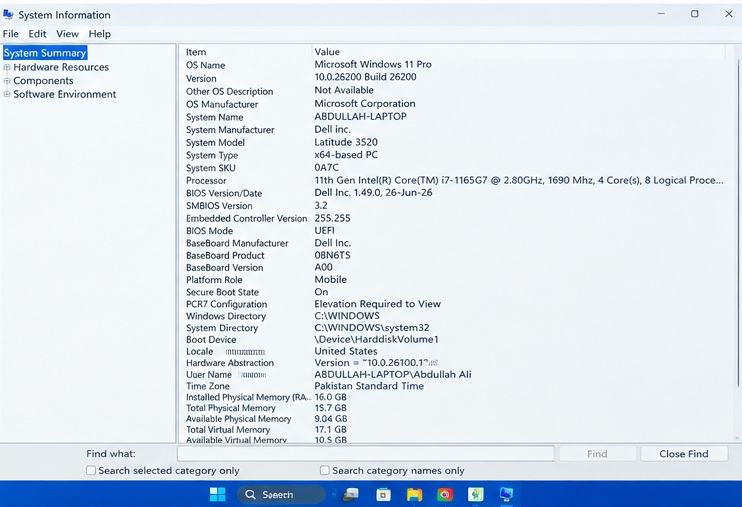Expand the Software Environment tree node
This screenshot has width=742, height=507.
(x=7, y=94)
